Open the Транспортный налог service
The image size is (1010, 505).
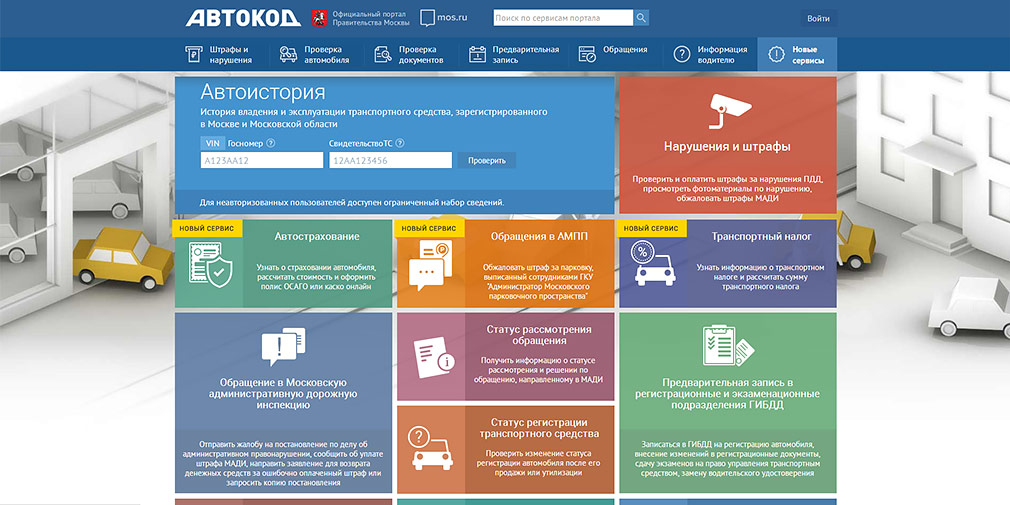coord(728,263)
